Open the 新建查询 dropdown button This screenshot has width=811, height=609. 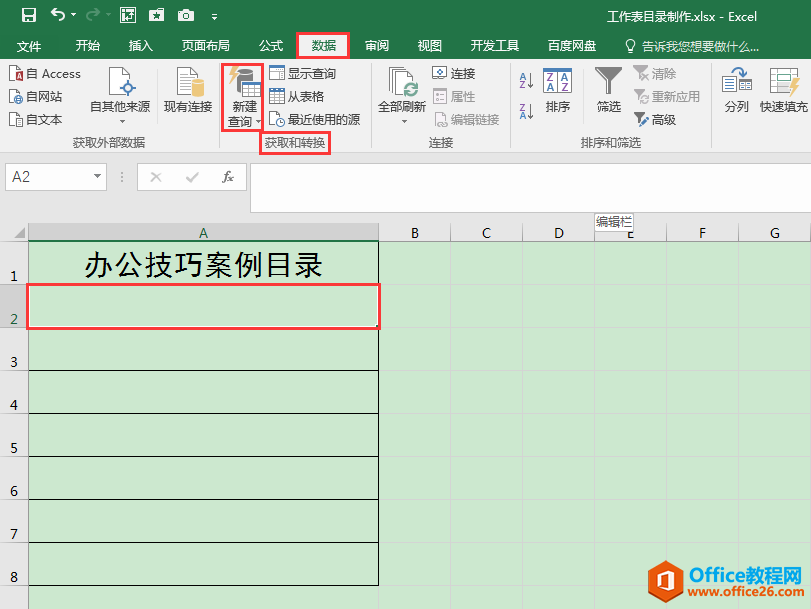point(243,97)
